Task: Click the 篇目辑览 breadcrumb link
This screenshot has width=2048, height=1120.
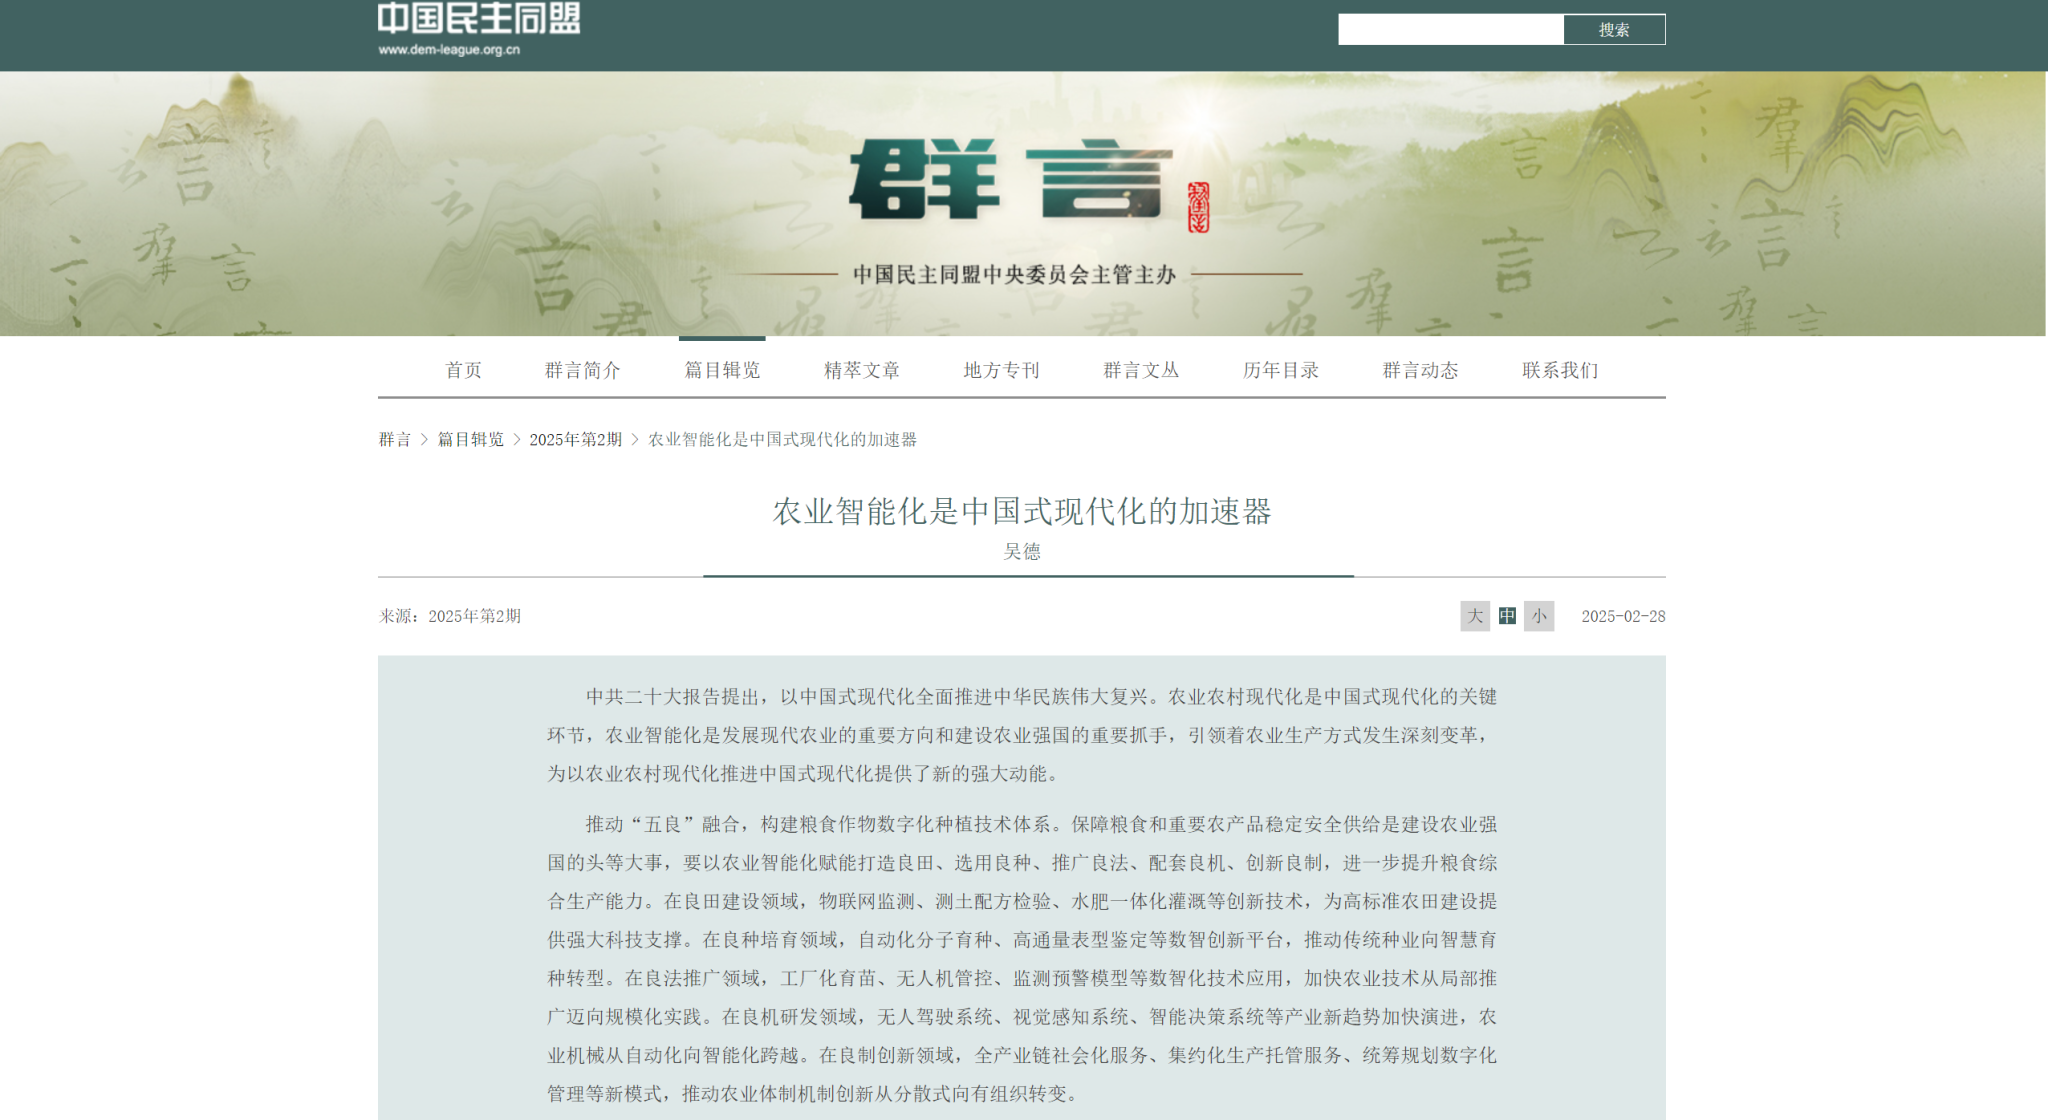Action: pos(470,440)
